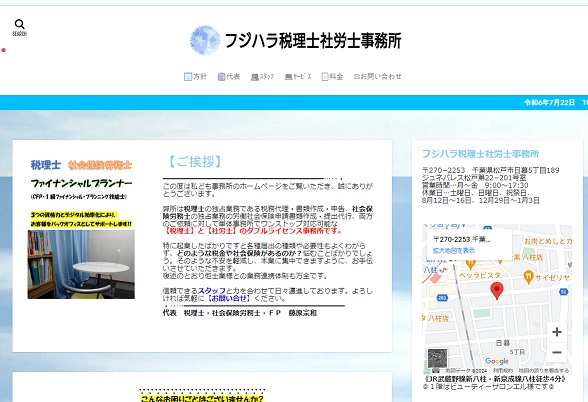The width and height of the screenshot is (588, 402).
Task: Click the 代表 税理士・社会保険労務士・FP signature line
Action: 240,313
